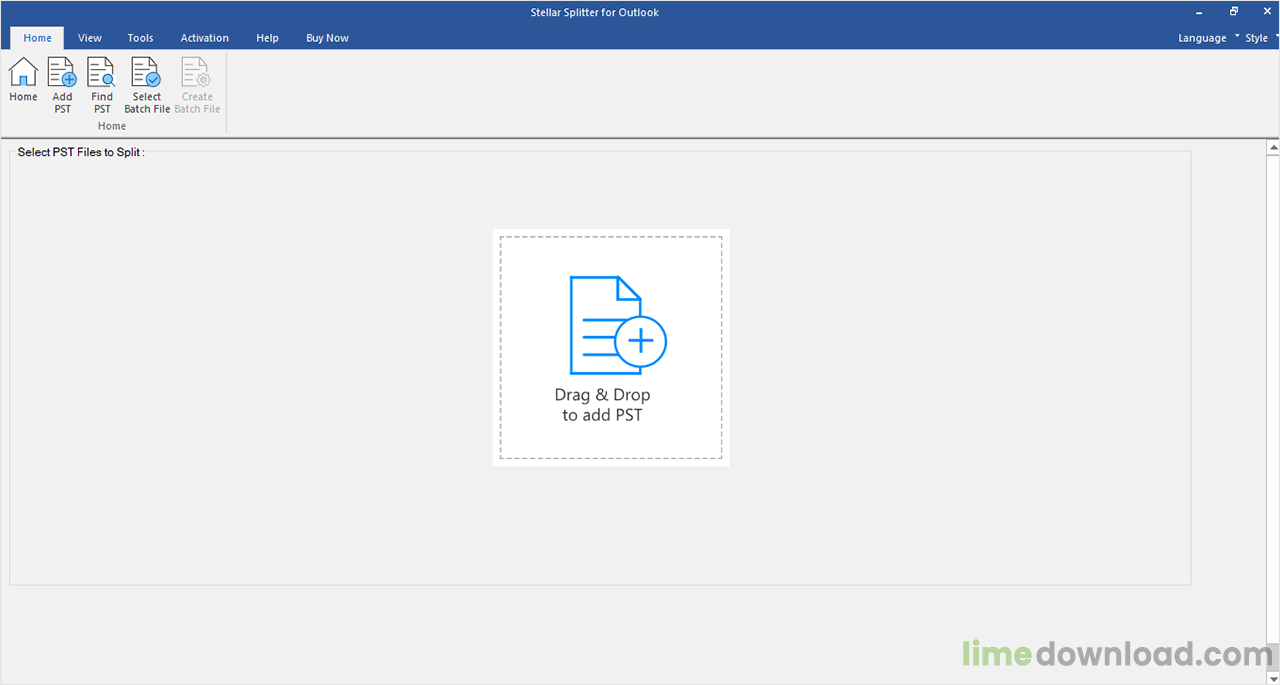Open the Activation tab
The height and width of the screenshot is (685, 1280).
tap(204, 38)
